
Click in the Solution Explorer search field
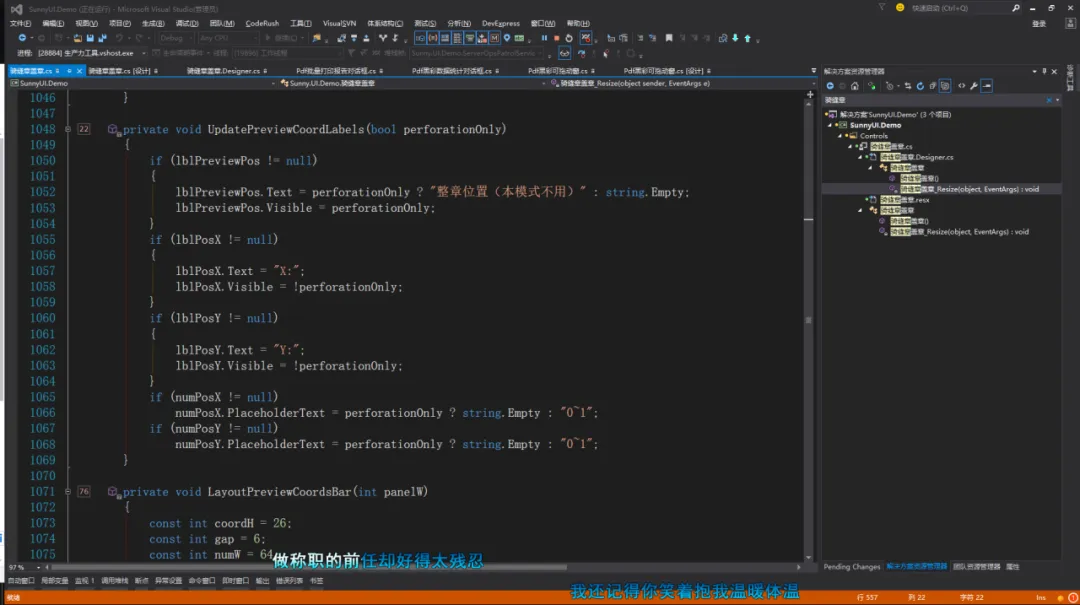tap(933, 100)
